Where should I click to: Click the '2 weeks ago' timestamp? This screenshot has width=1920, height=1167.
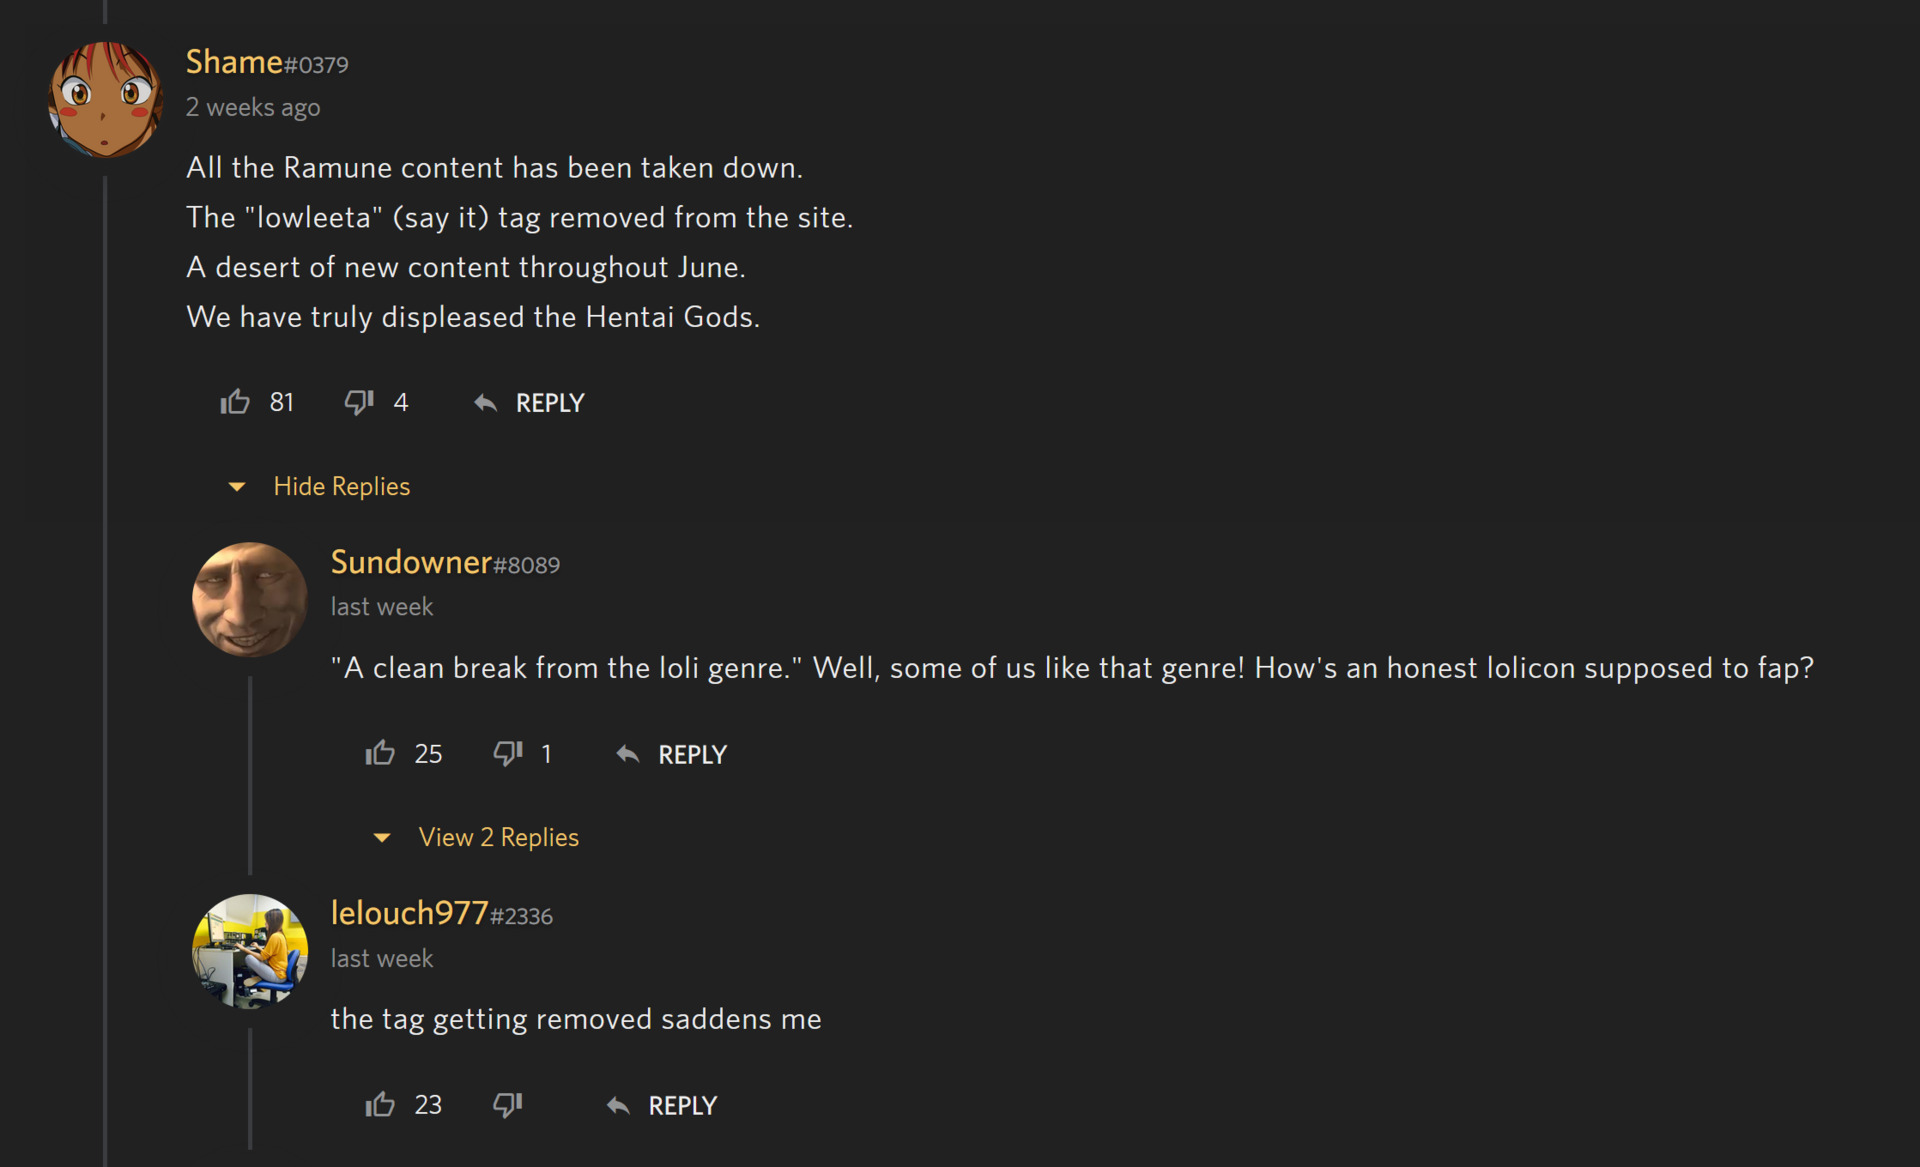pyautogui.click(x=253, y=107)
